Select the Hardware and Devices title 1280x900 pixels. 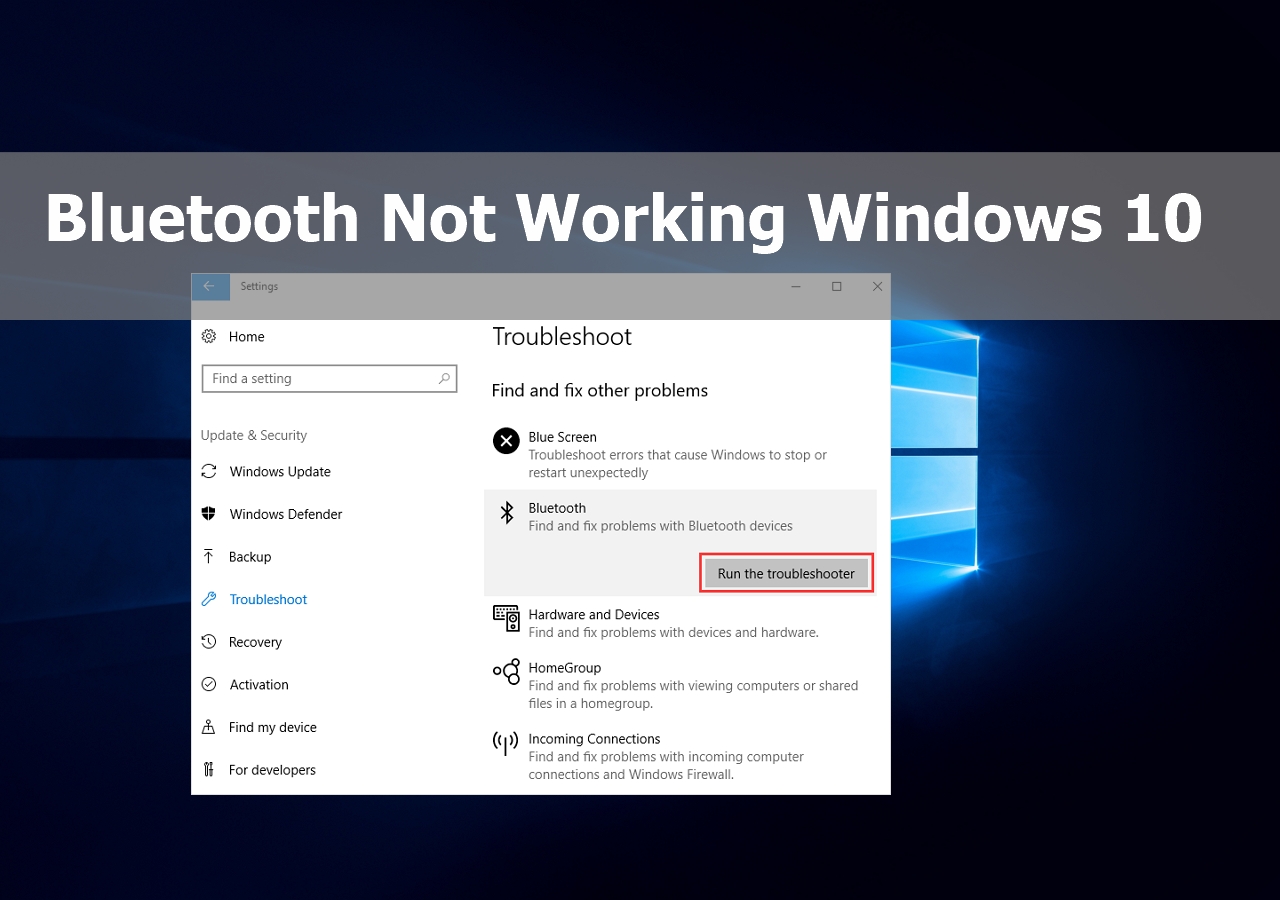[594, 614]
